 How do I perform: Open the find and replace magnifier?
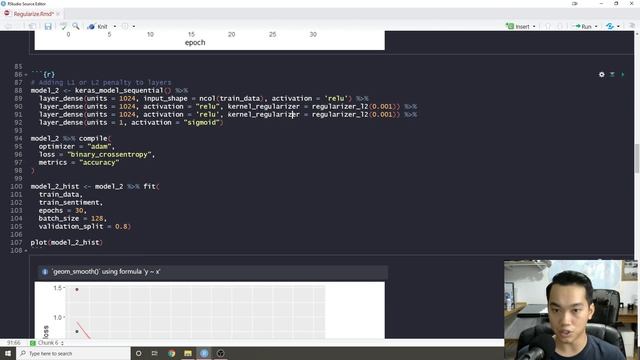click(x=76, y=27)
